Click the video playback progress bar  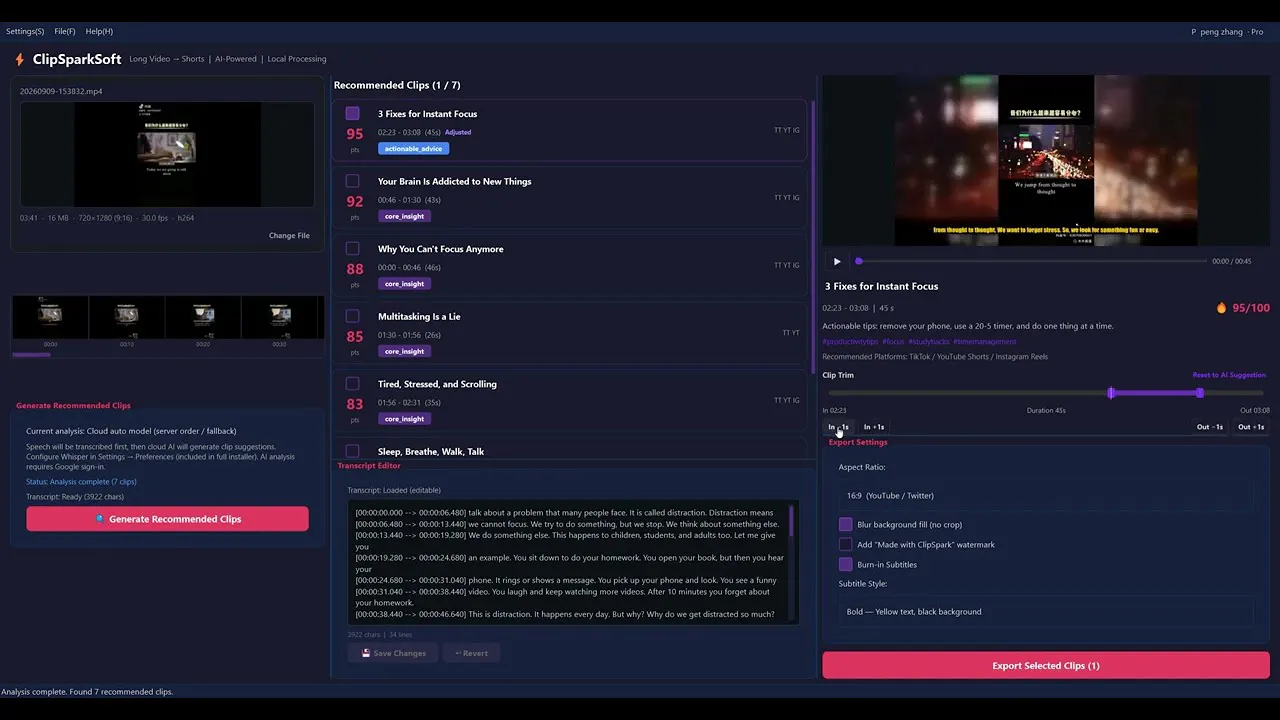(1030, 261)
